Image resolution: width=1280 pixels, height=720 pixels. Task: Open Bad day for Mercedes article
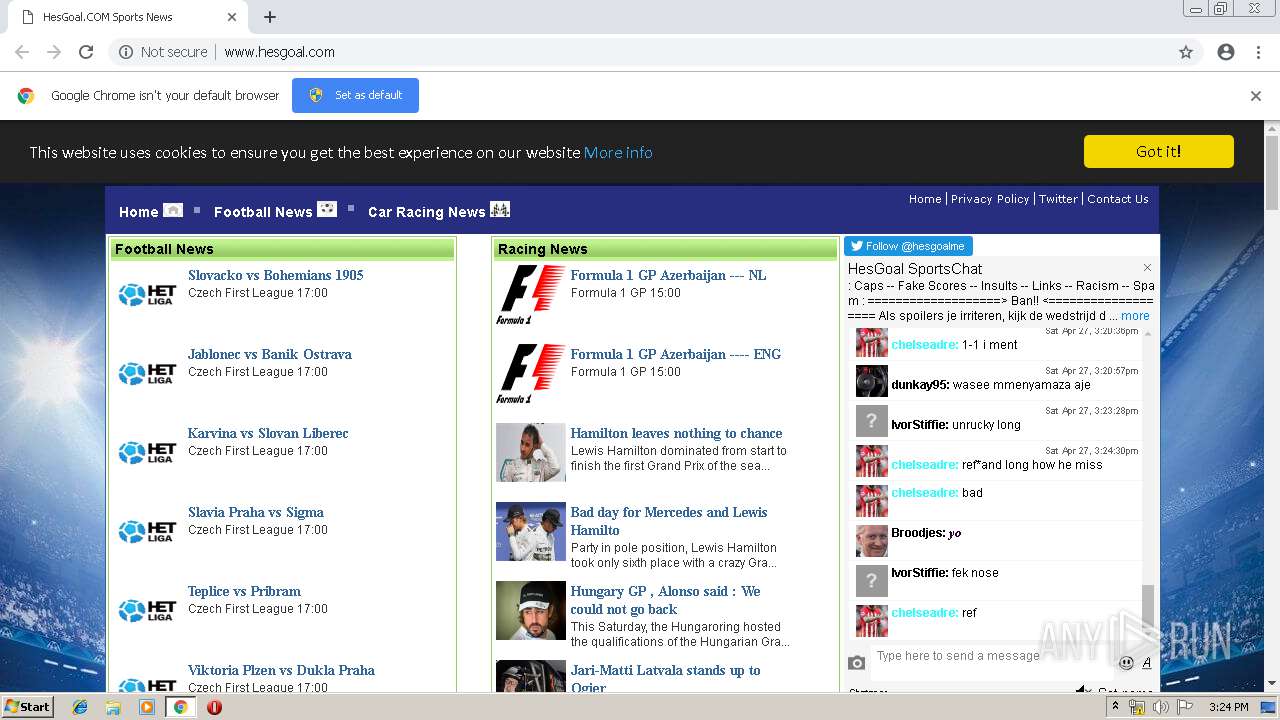[669, 521]
